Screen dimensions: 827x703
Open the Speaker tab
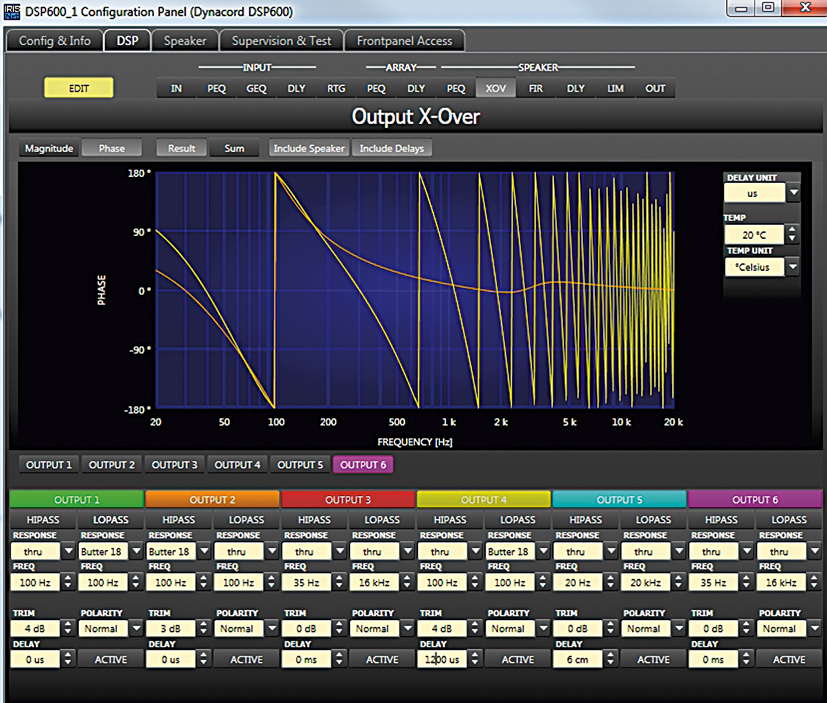[185, 41]
